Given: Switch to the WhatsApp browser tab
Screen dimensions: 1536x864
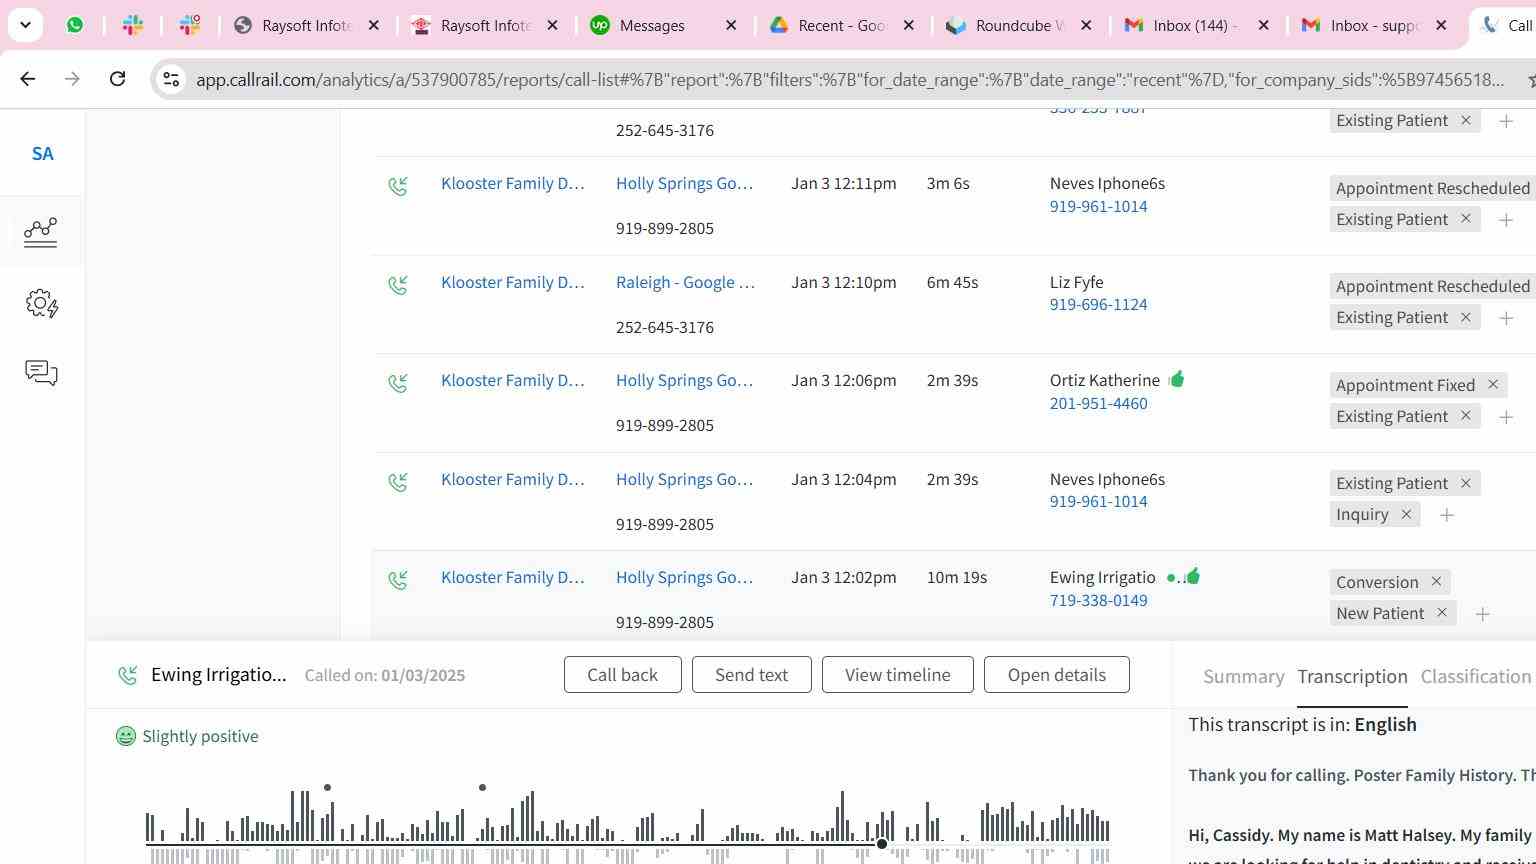Looking at the screenshot, I should (75, 25).
